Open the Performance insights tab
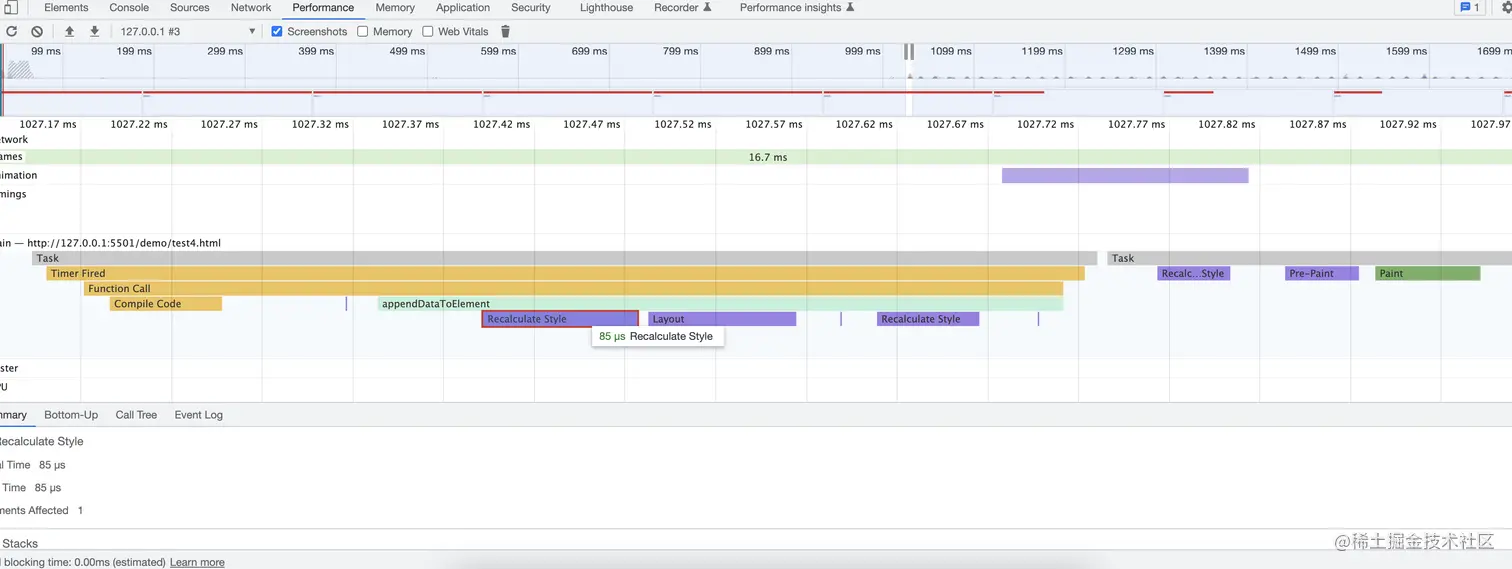Viewport: 1512px width, 569px height. 790,7
